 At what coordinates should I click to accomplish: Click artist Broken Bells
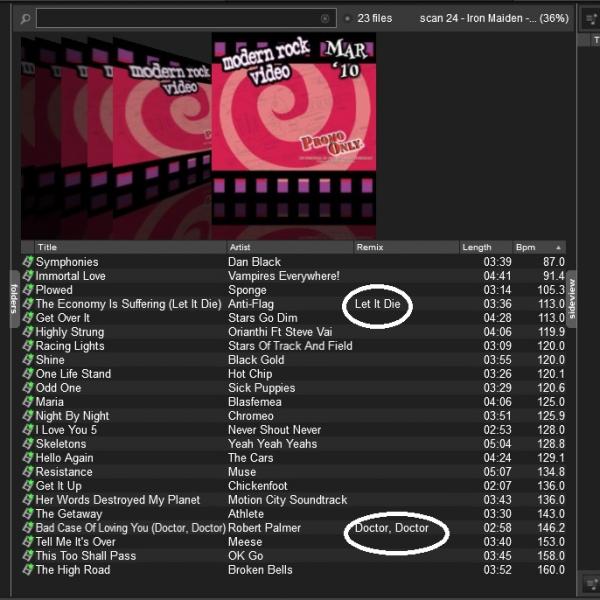click(x=260, y=570)
